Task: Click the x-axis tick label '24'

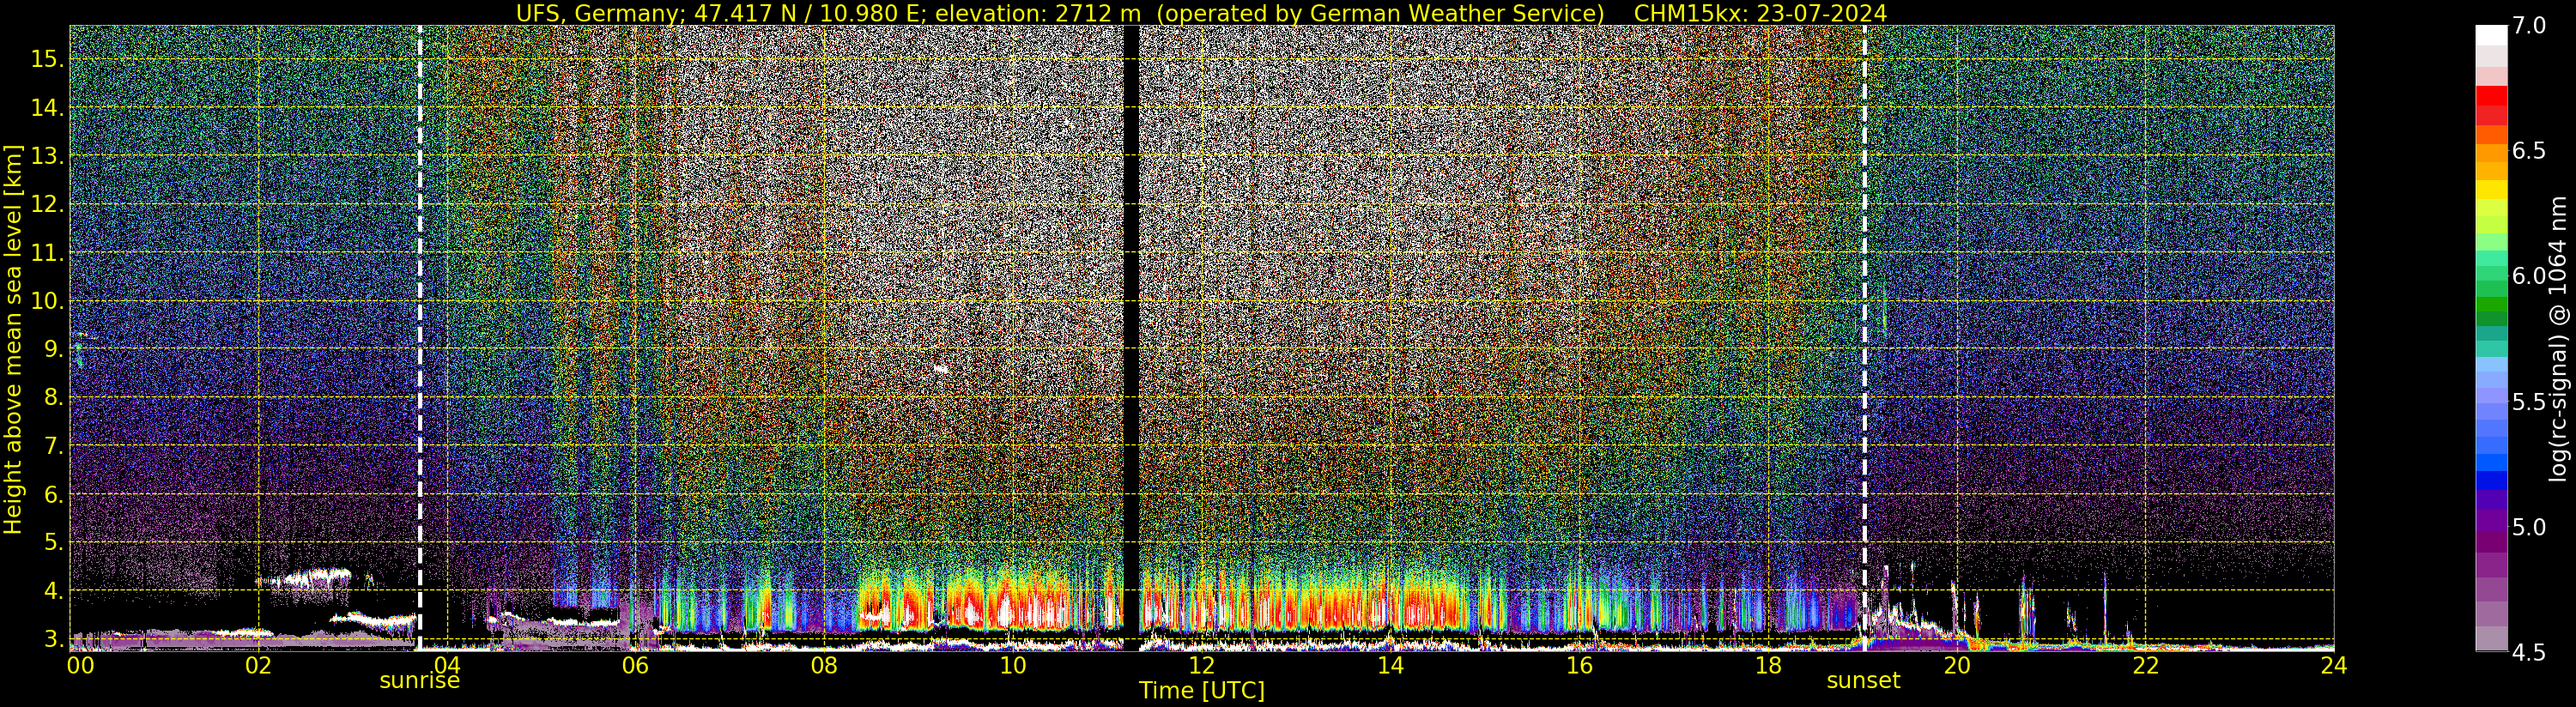Action: pos(2333,666)
